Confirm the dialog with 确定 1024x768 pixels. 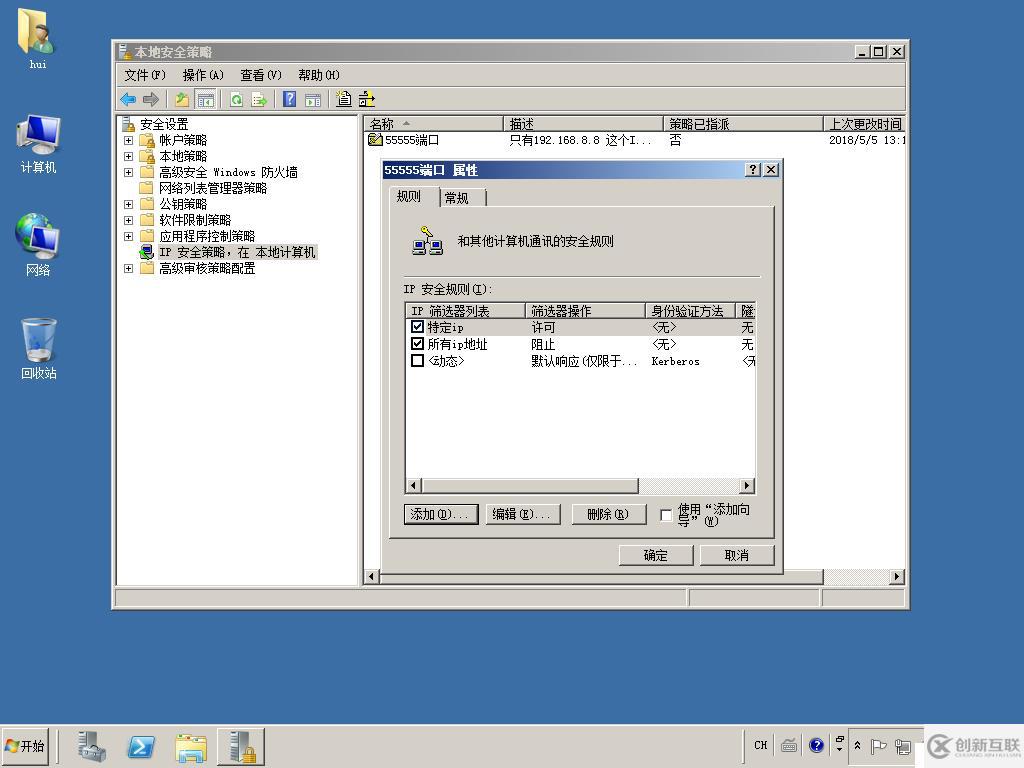click(656, 555)
